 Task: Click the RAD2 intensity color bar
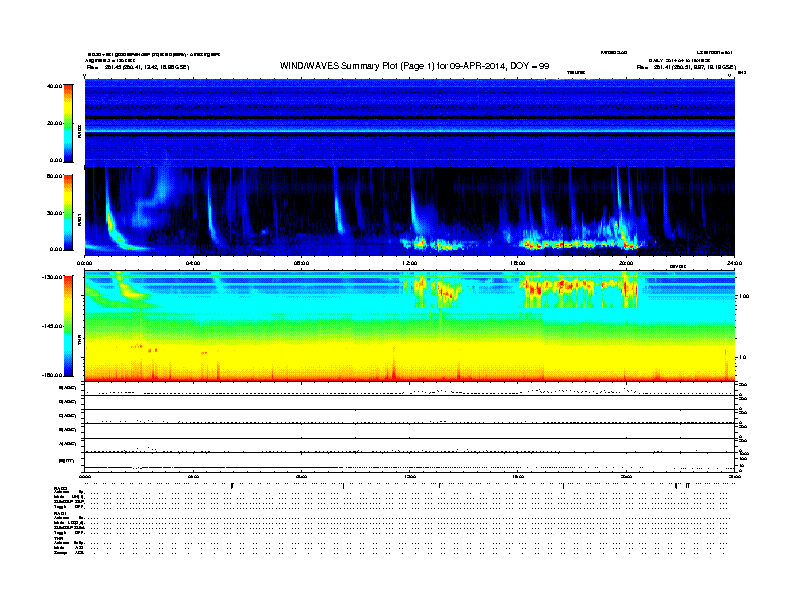68,123
